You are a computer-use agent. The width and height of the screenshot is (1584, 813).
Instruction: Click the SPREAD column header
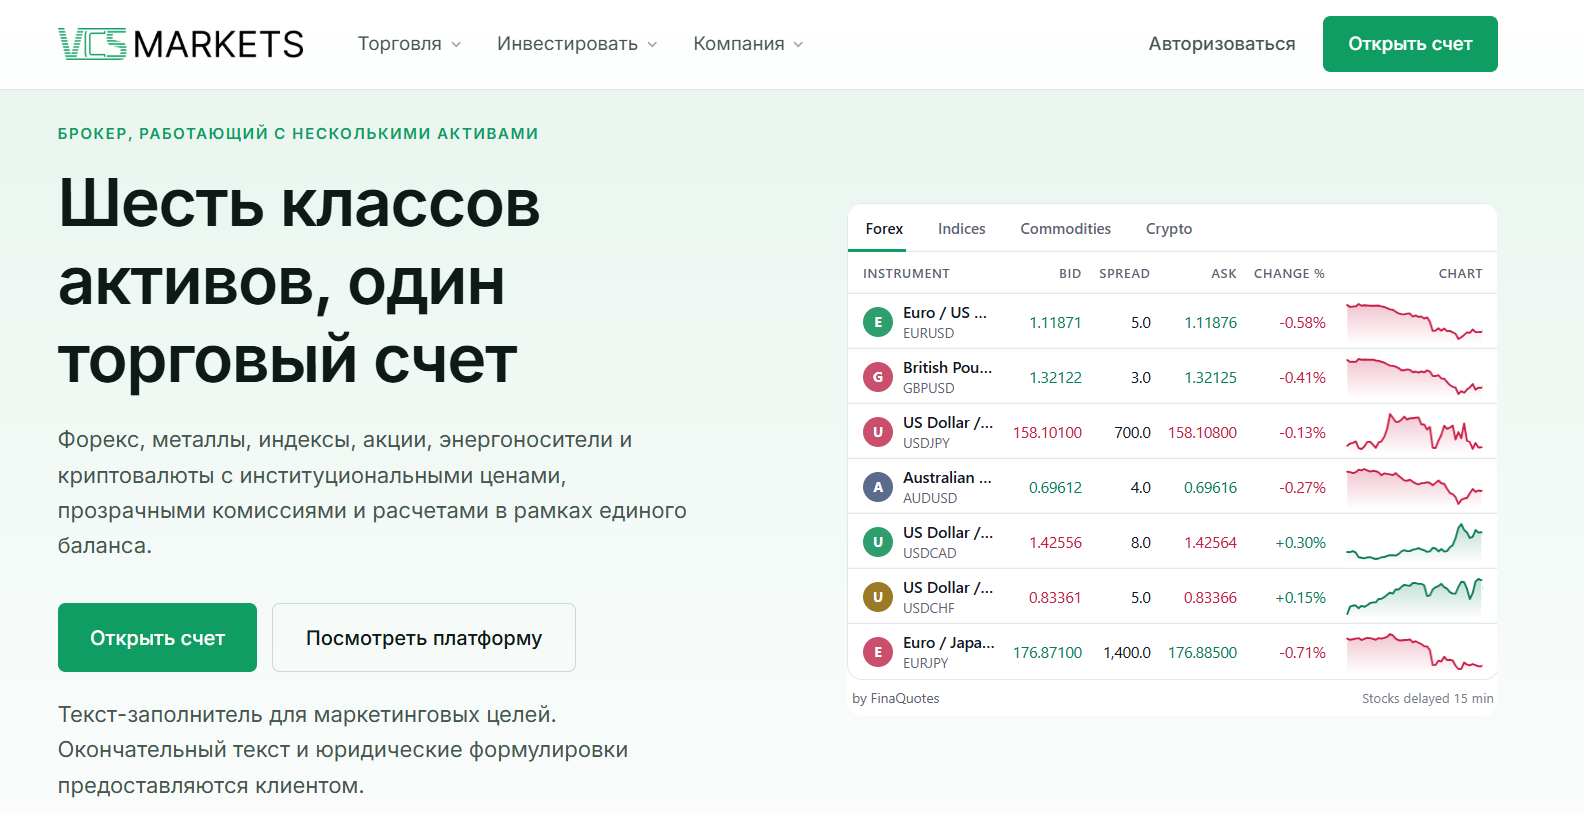[x=1124, y=273]
